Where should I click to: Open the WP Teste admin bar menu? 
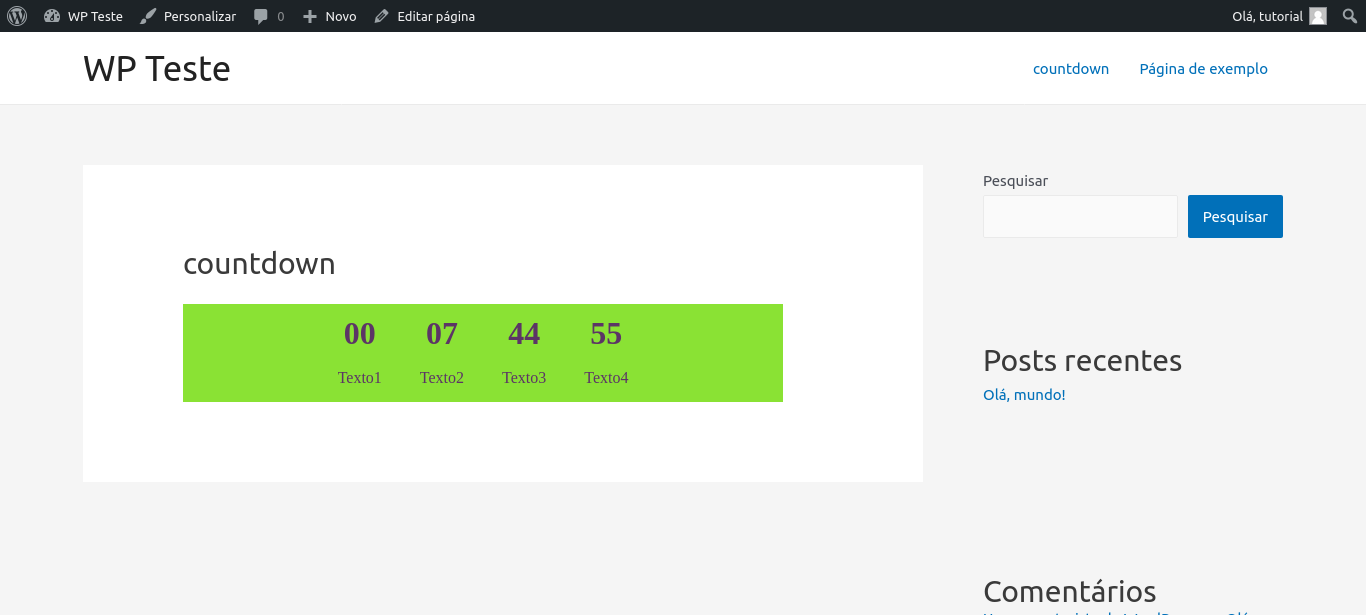pos(94,16)
